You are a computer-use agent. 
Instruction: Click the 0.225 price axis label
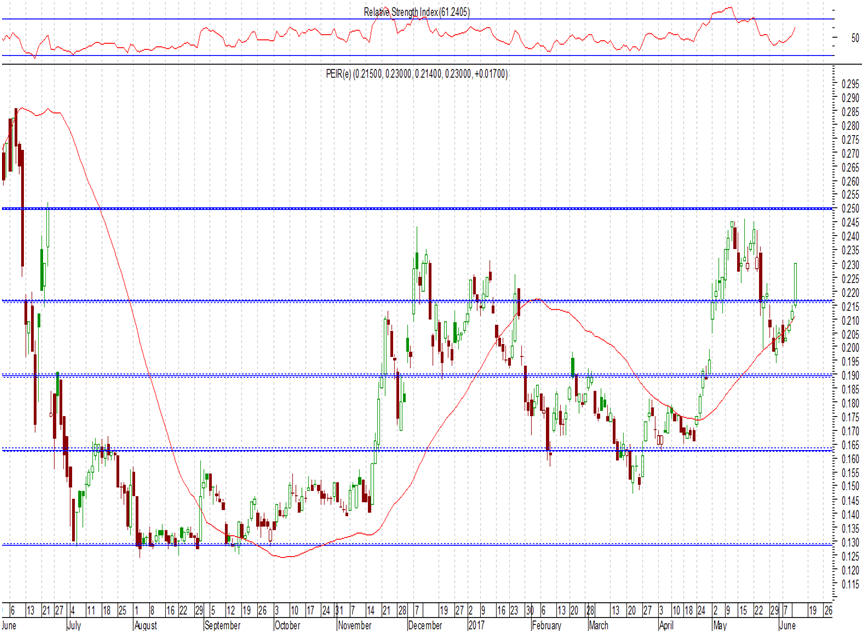coord(850,279)
